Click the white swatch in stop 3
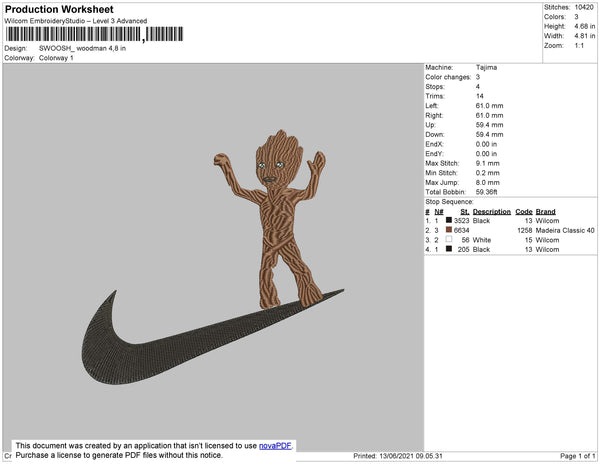This screenshot has width=600, height=464. coord(449,239)
